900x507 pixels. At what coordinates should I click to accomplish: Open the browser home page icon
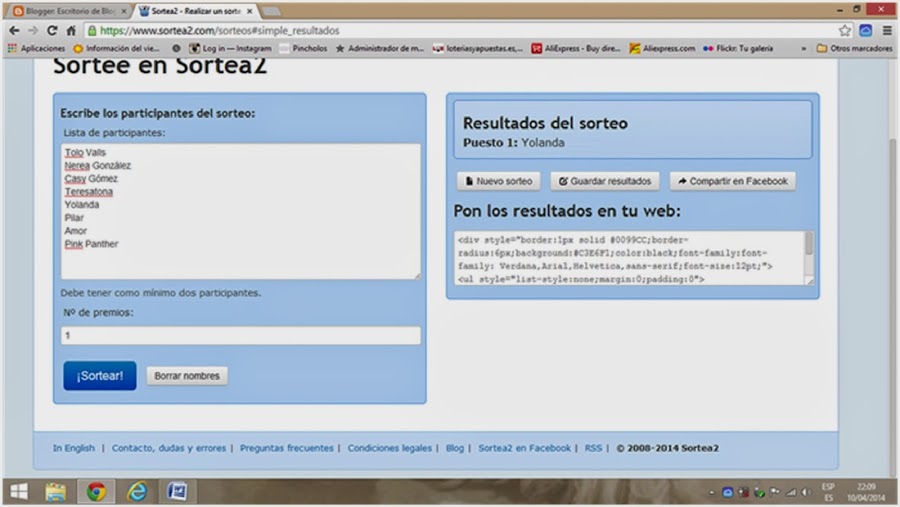click(x=71, y=30)
